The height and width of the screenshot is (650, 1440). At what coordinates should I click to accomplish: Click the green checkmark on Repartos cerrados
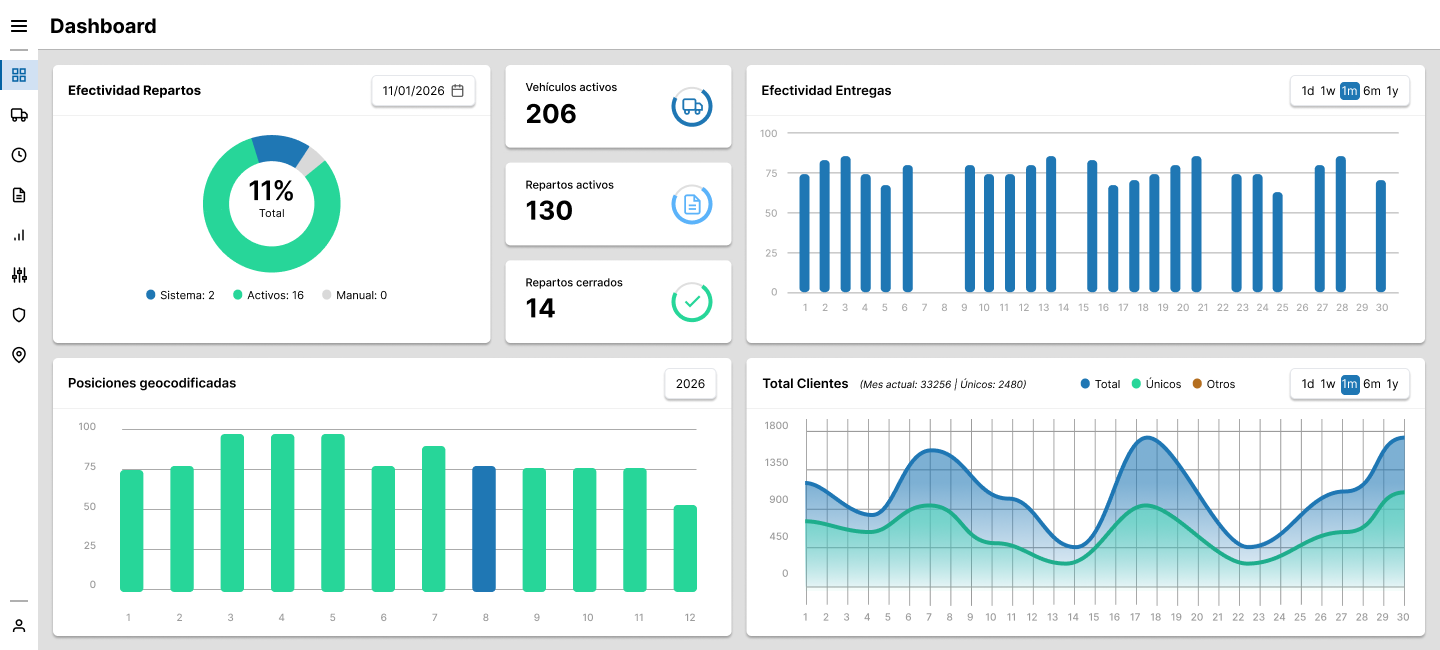(691, 301)
